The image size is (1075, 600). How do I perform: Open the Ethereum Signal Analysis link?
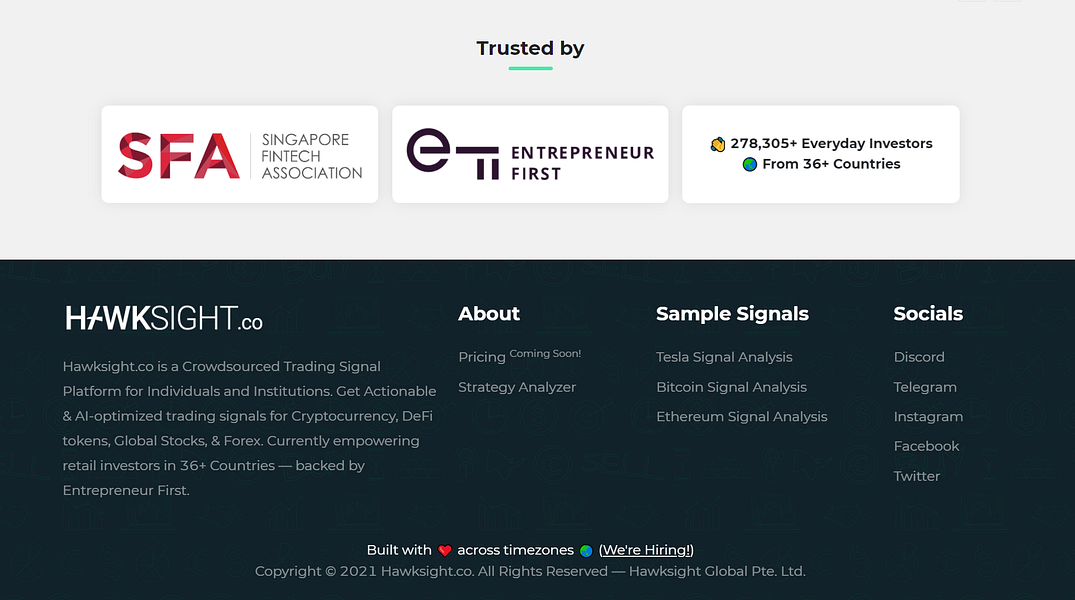[742, 416]
